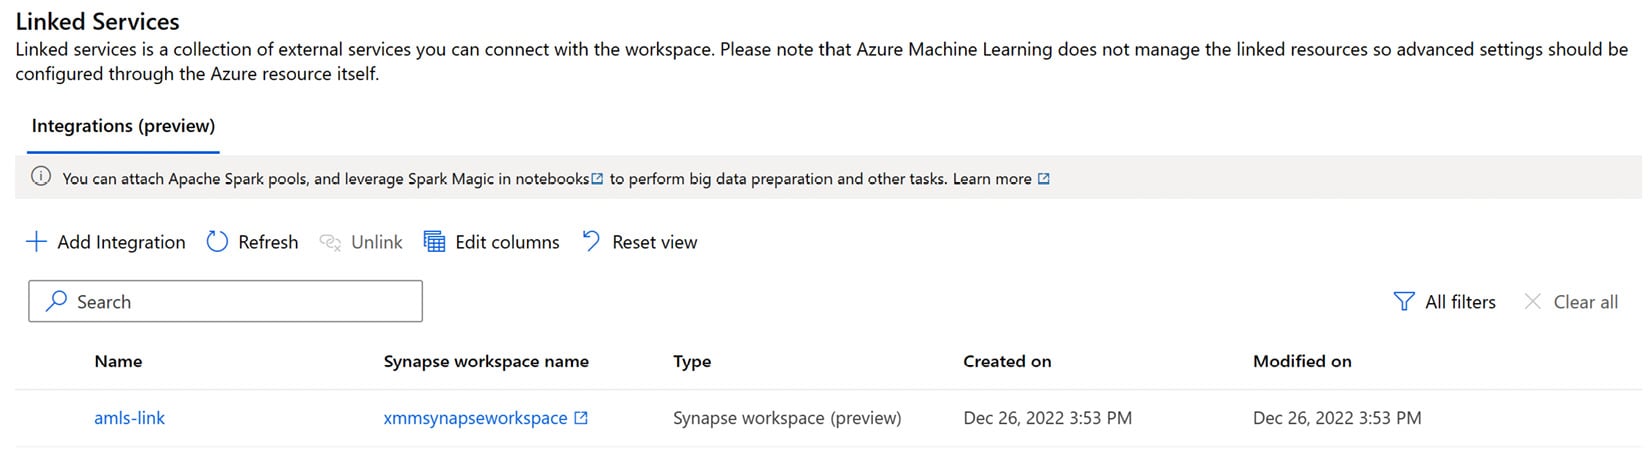Sort by Created on column header
Image resolution: width=1650 pixels, height=454 pixels.
tap(1007, 361)
